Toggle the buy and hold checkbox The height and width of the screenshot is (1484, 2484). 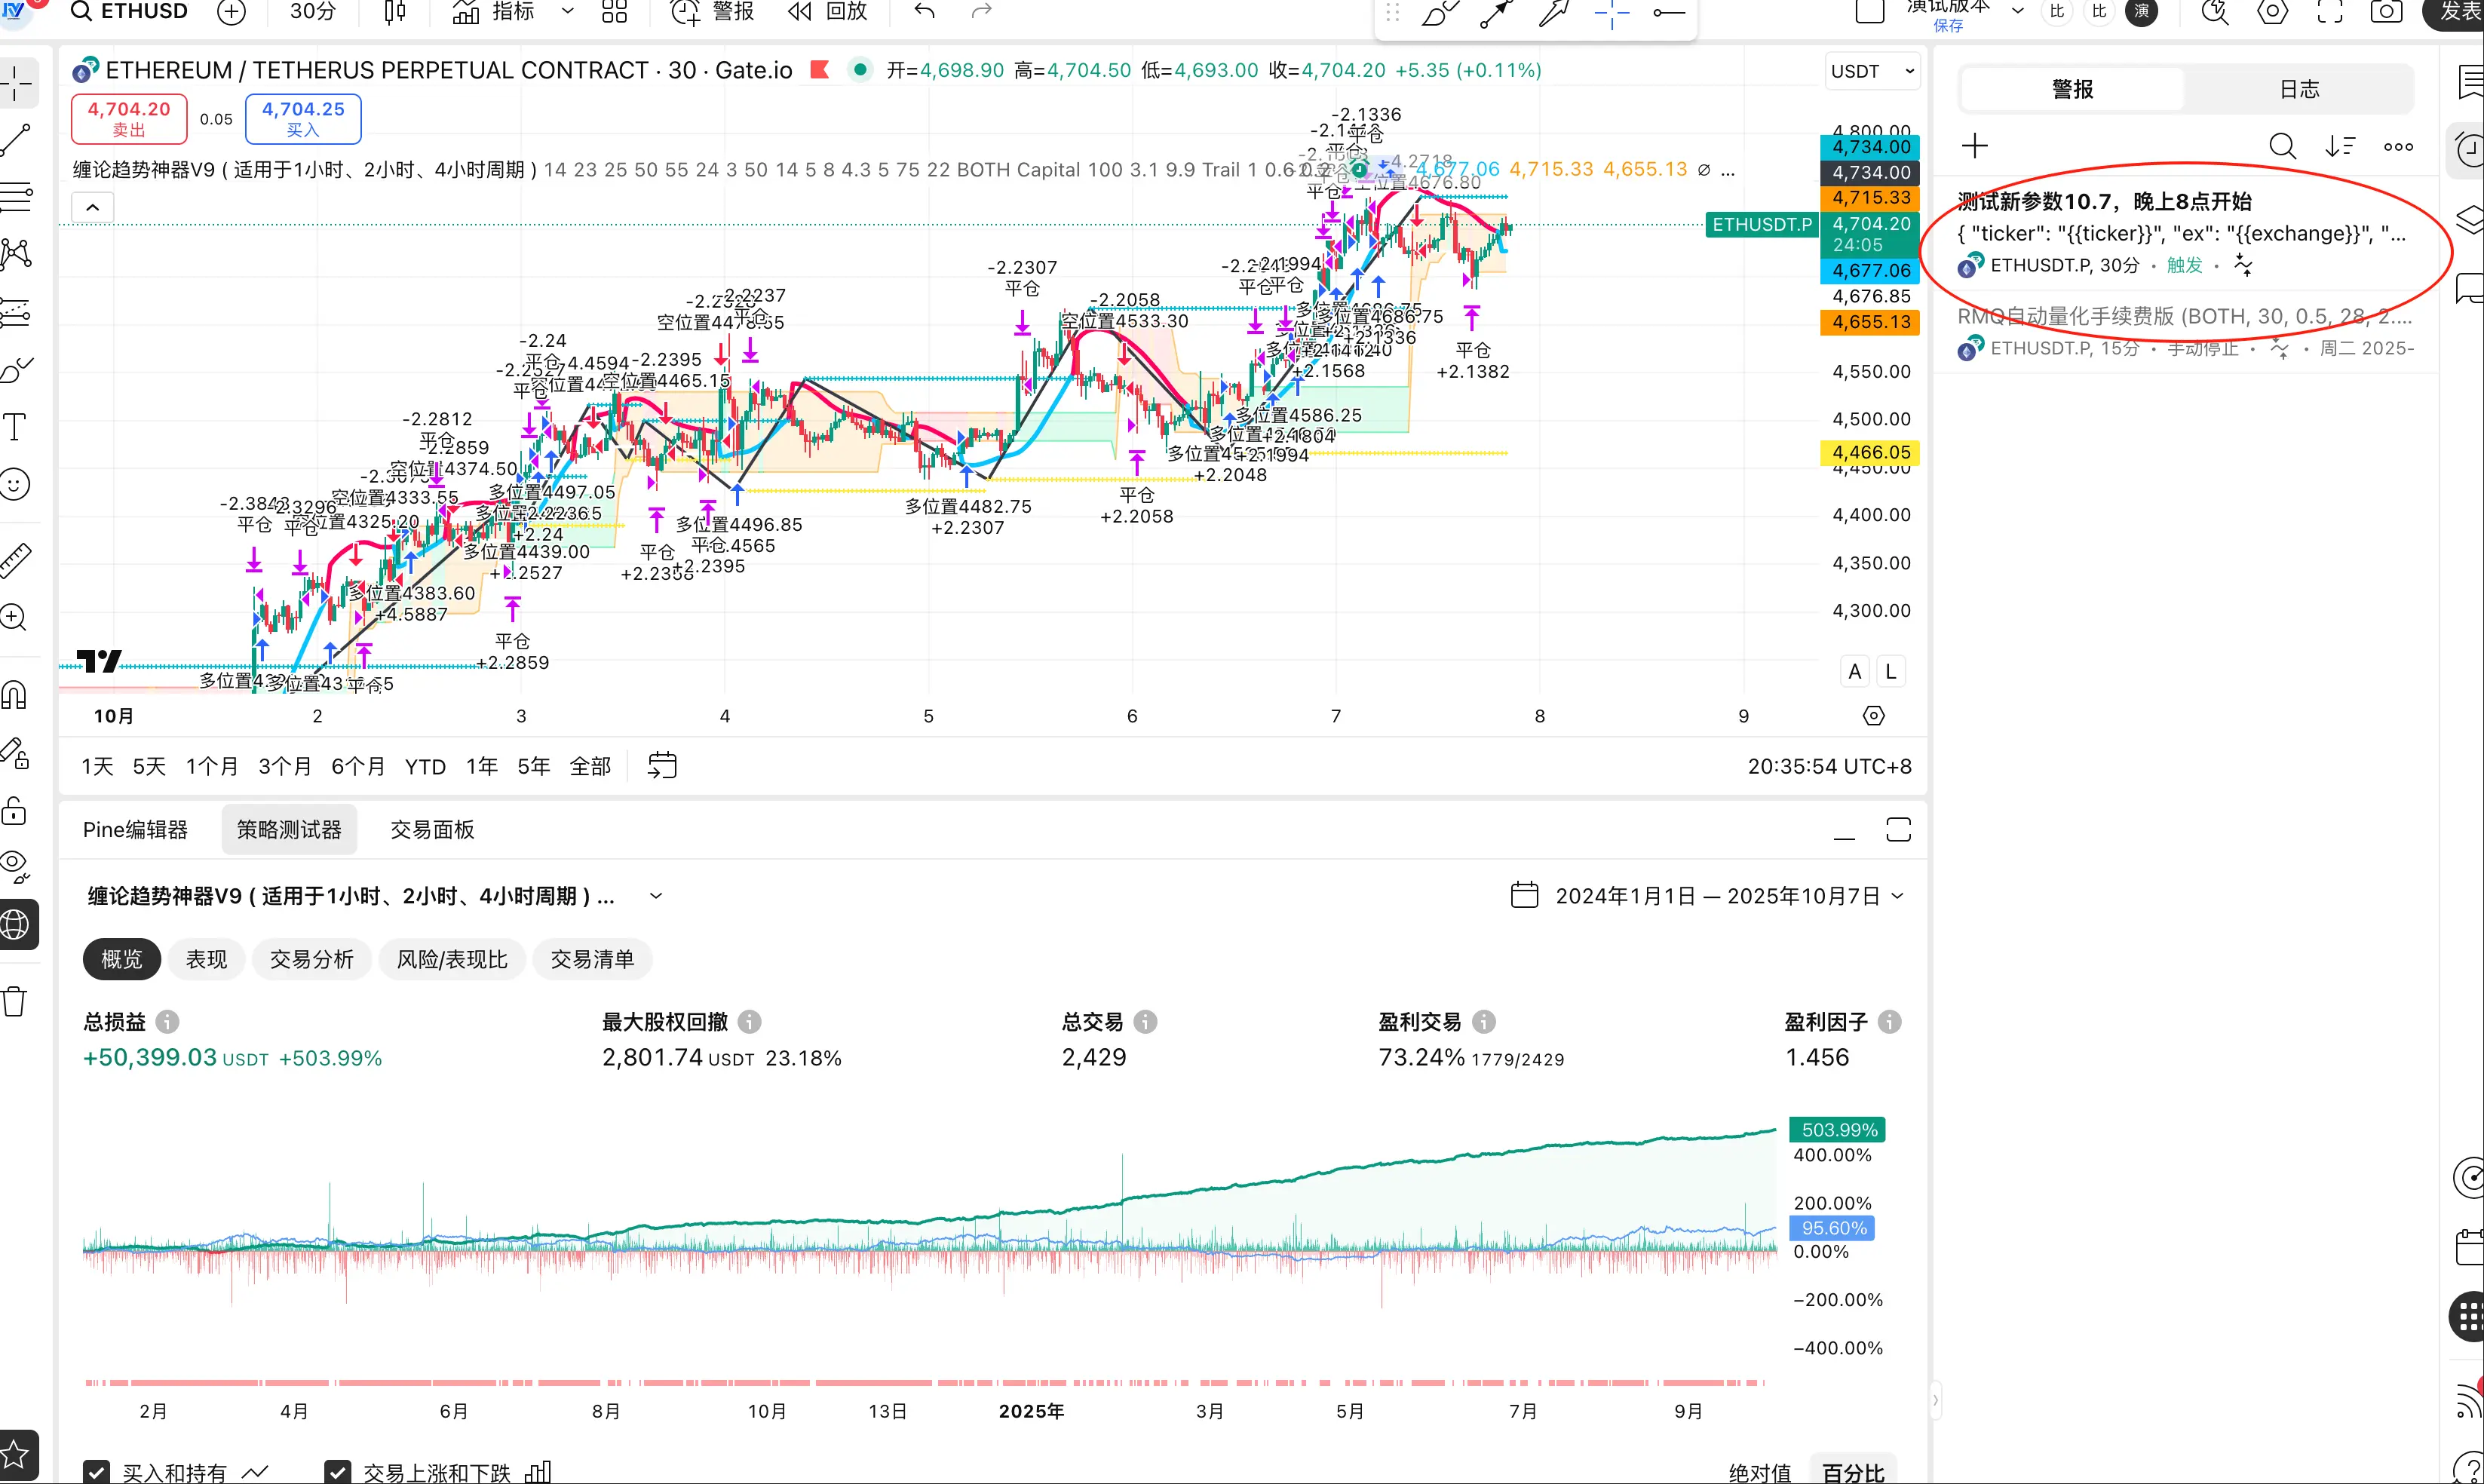[x=96, y=1472]
